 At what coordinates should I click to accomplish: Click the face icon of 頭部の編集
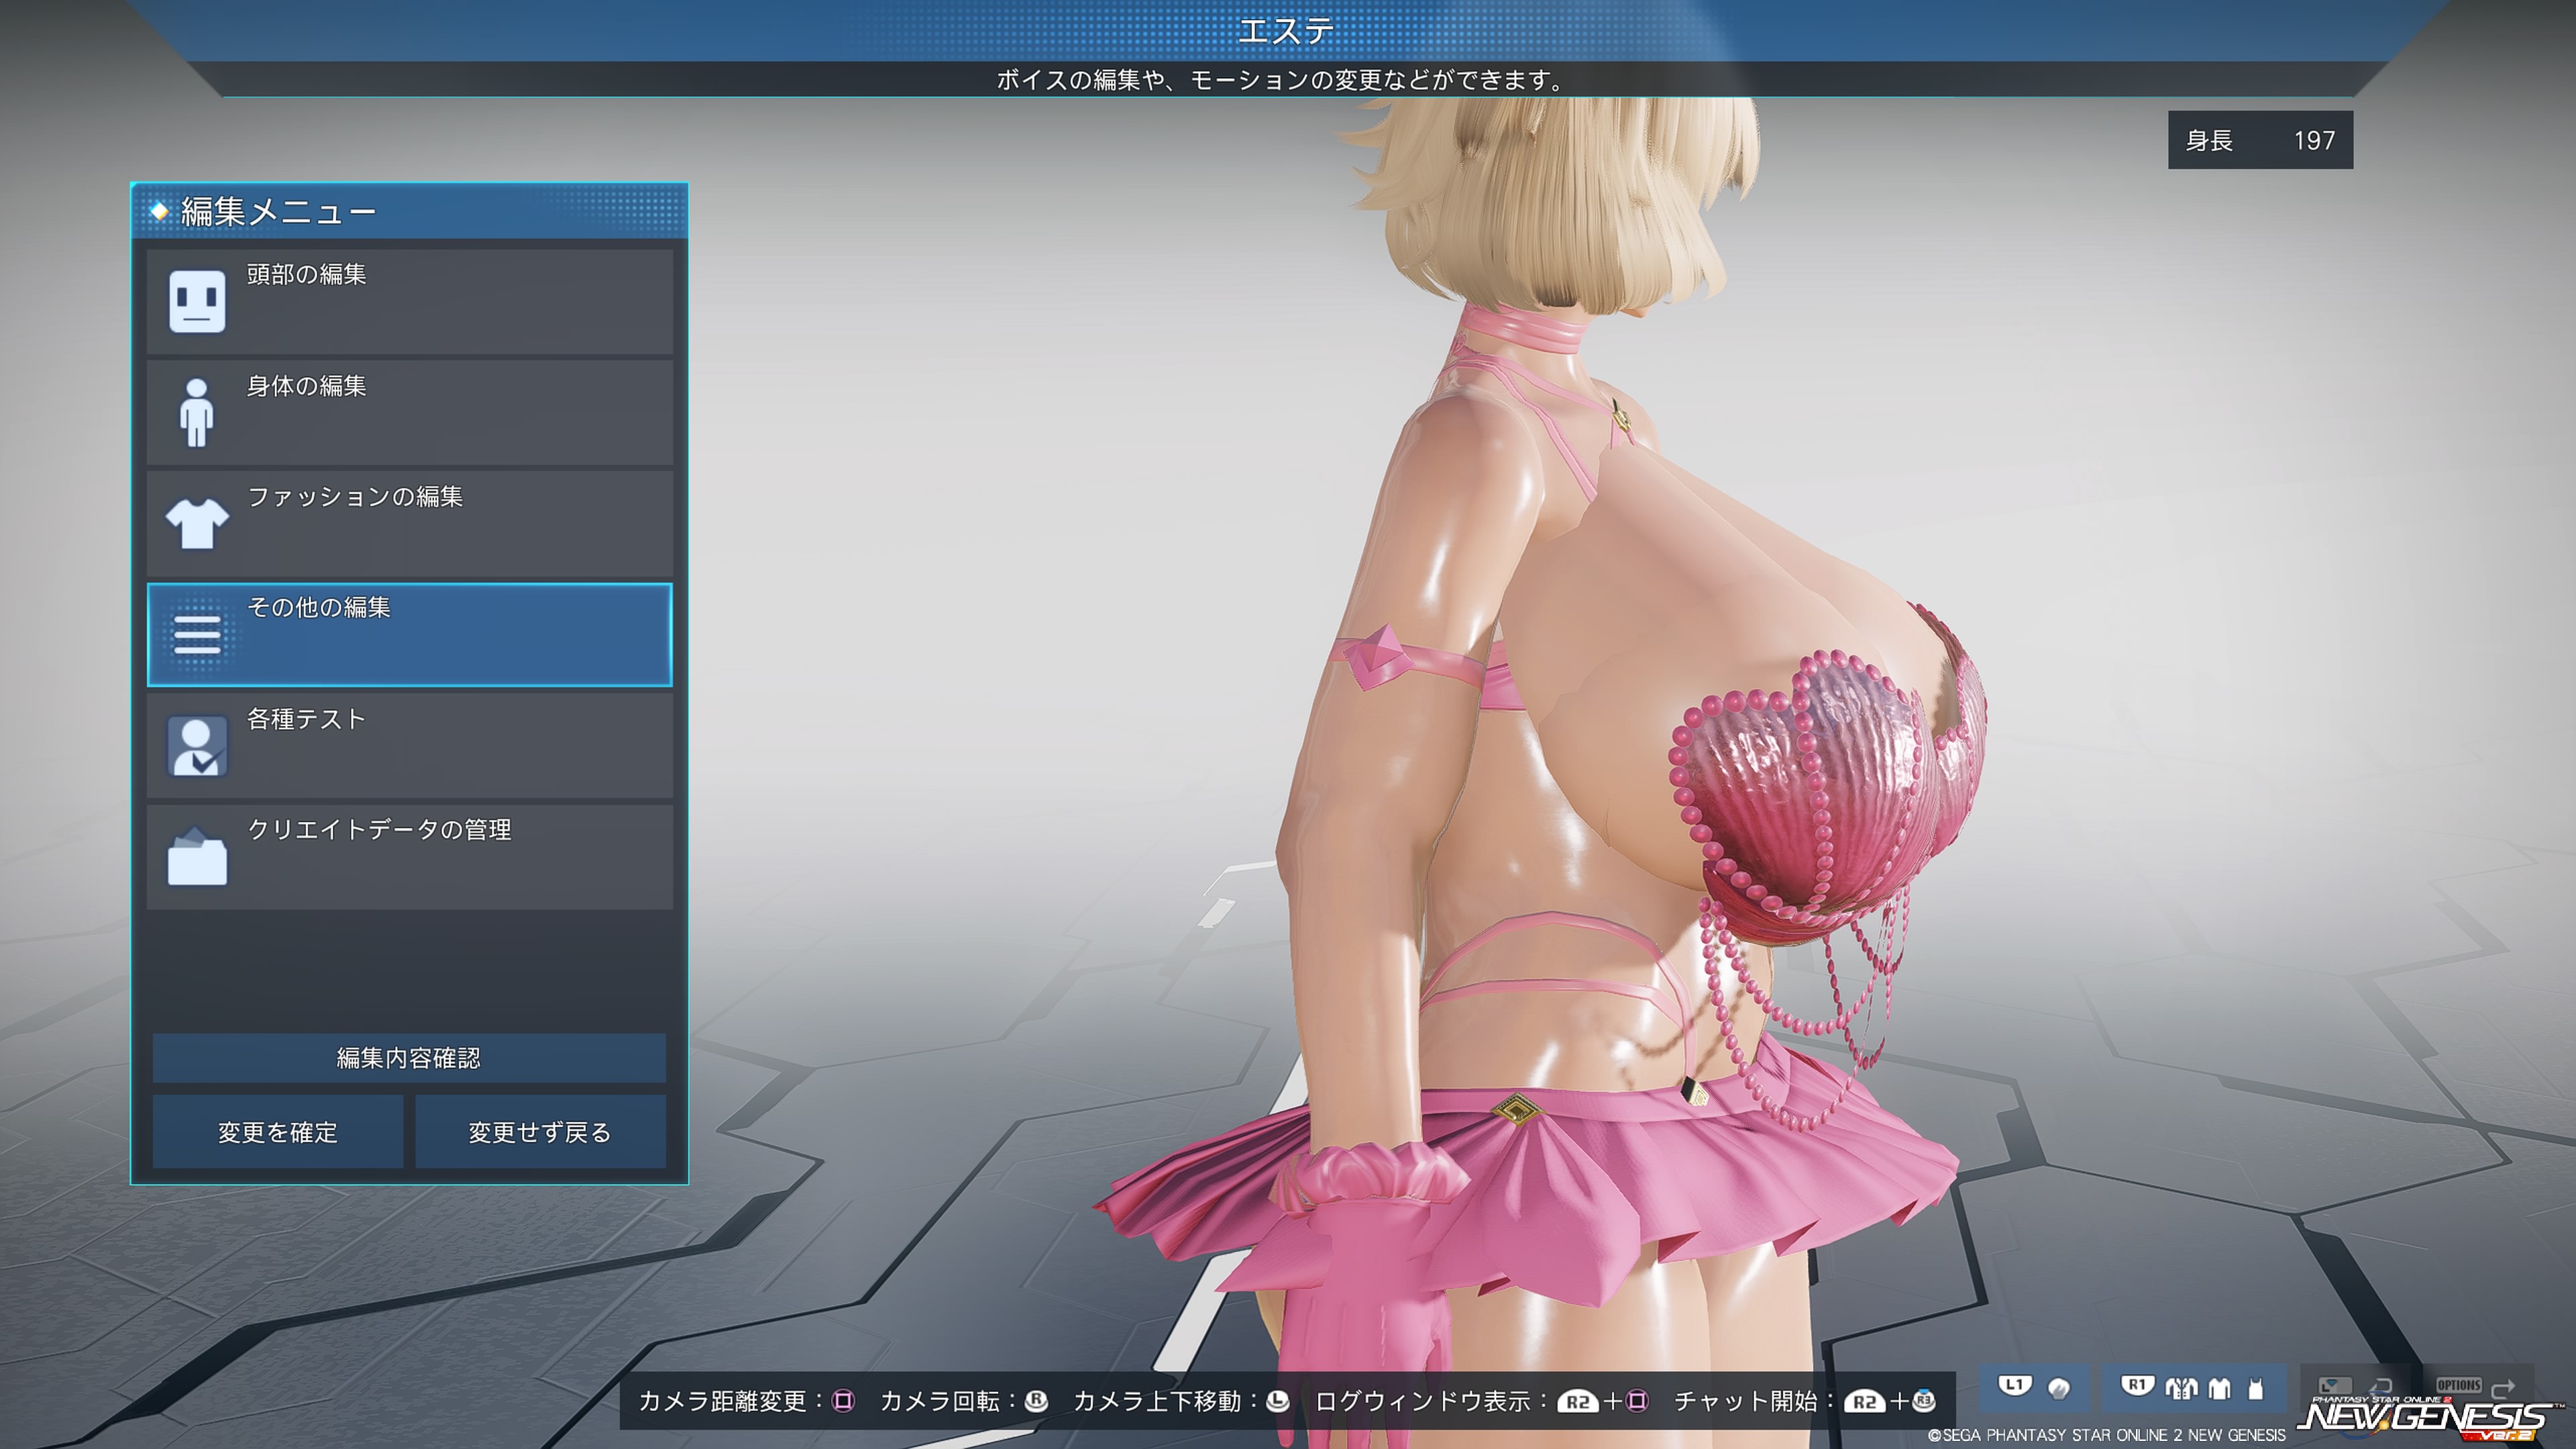coord(197,301)
